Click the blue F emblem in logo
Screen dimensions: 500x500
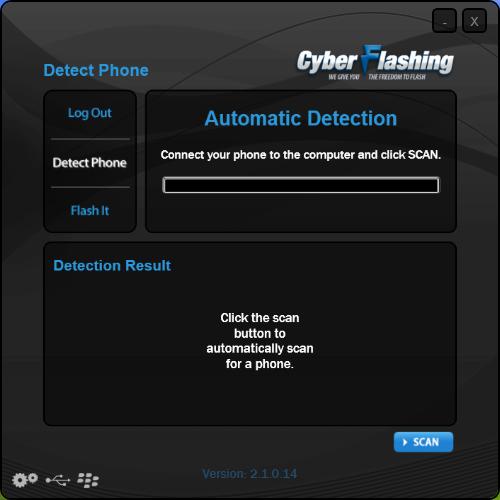(x=370, y=60)
